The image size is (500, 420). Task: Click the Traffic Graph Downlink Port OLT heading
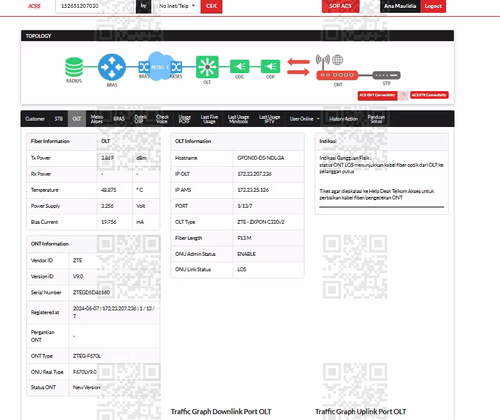point(221,412)
